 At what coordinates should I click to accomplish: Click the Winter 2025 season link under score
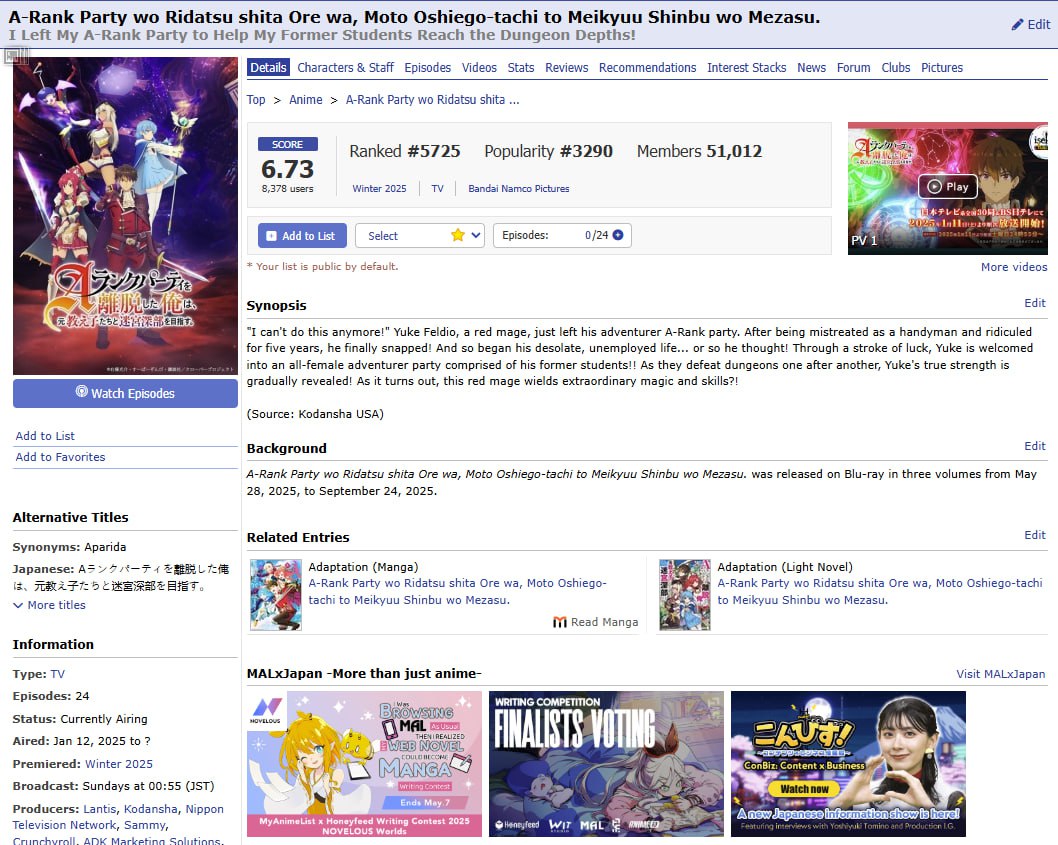(x=379, y=189)
